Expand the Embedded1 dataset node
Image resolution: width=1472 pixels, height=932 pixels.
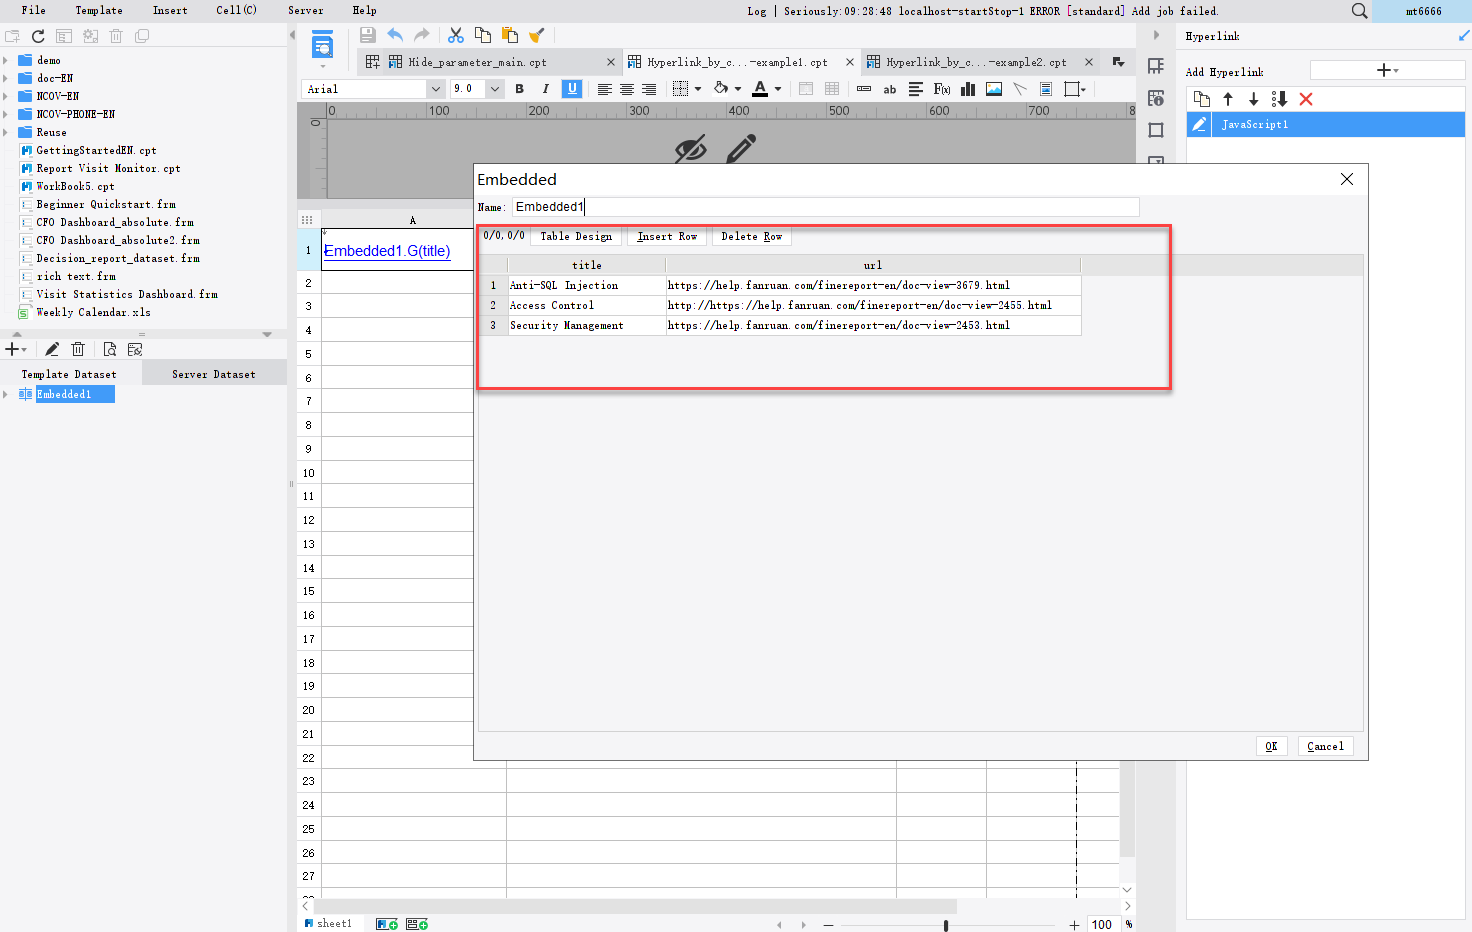pos(6,394)
